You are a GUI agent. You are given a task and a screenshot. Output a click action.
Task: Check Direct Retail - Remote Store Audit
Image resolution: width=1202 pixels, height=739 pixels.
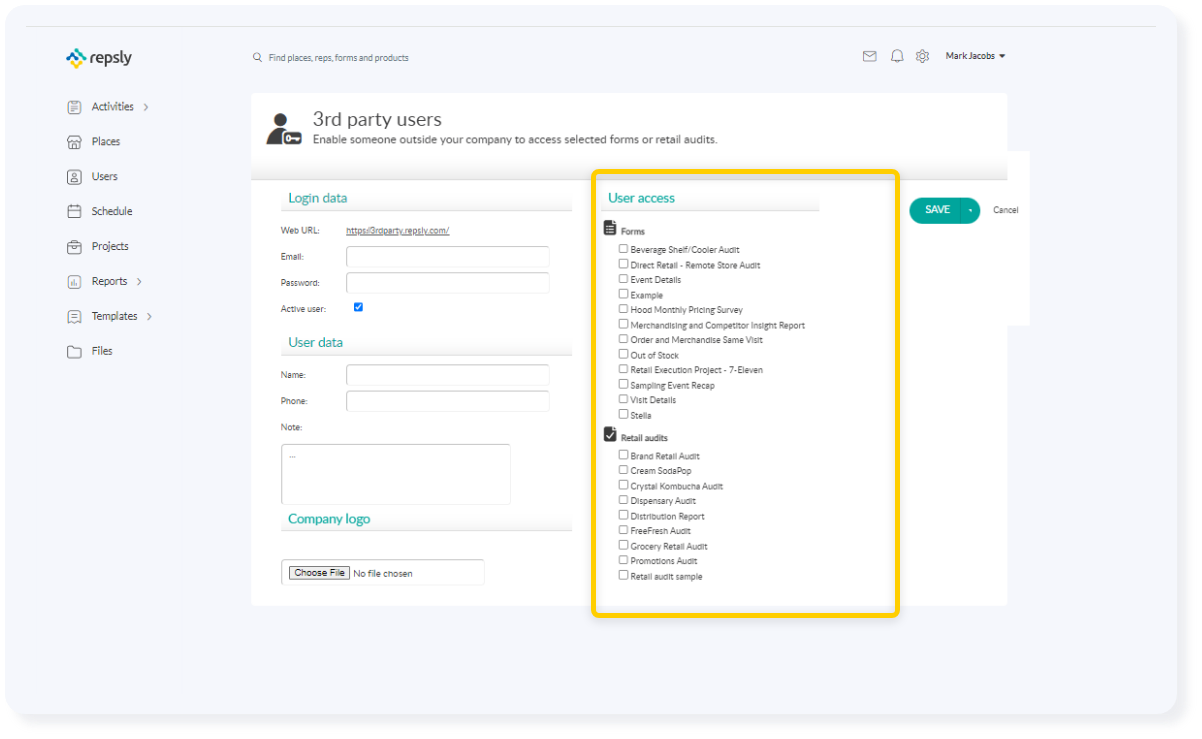tap(624, 264)
